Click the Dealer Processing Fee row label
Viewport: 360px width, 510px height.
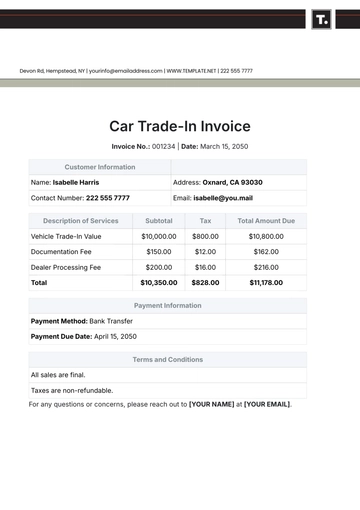[66, 267]
